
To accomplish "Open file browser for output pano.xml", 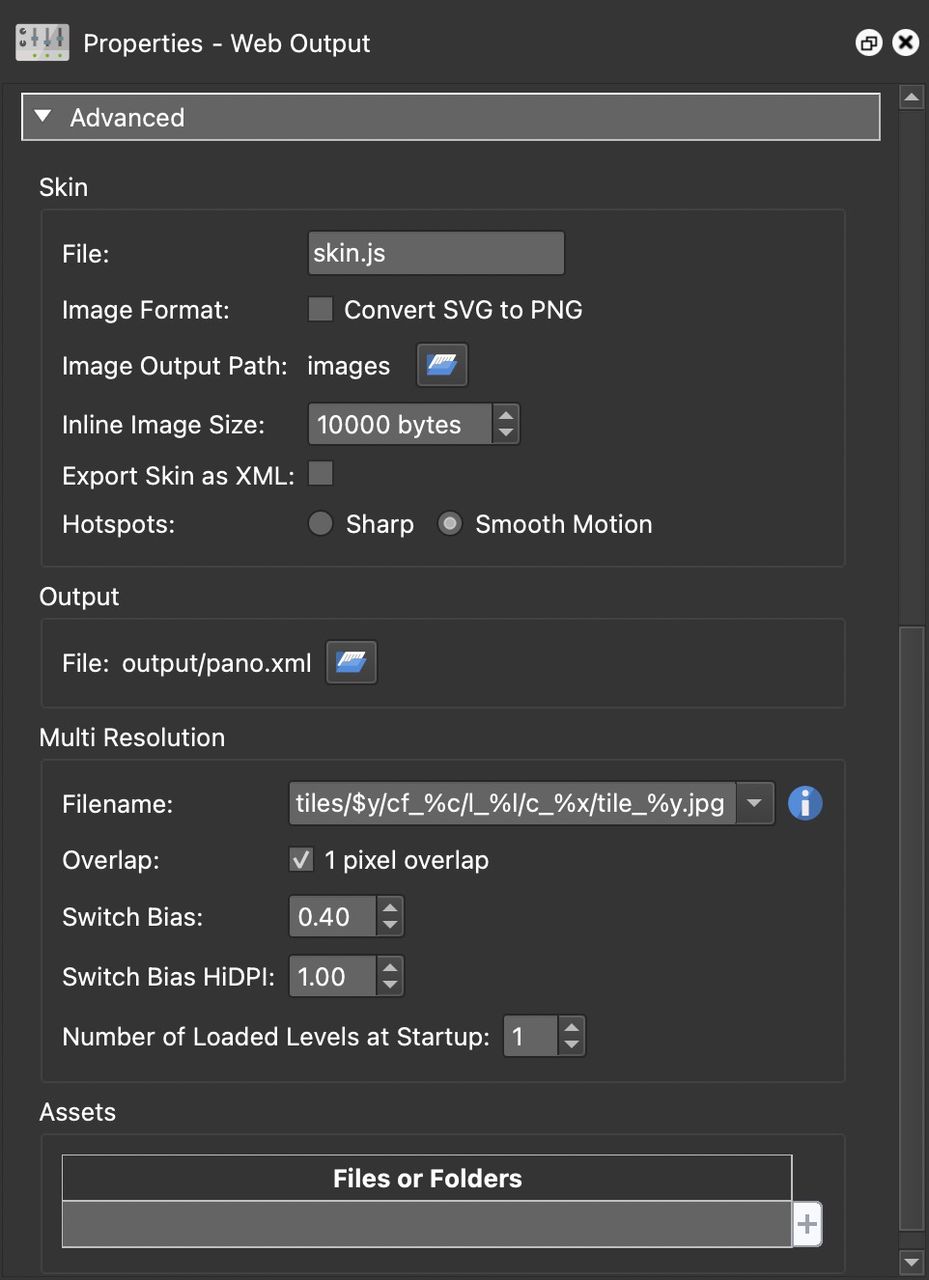I will point(350,661).
